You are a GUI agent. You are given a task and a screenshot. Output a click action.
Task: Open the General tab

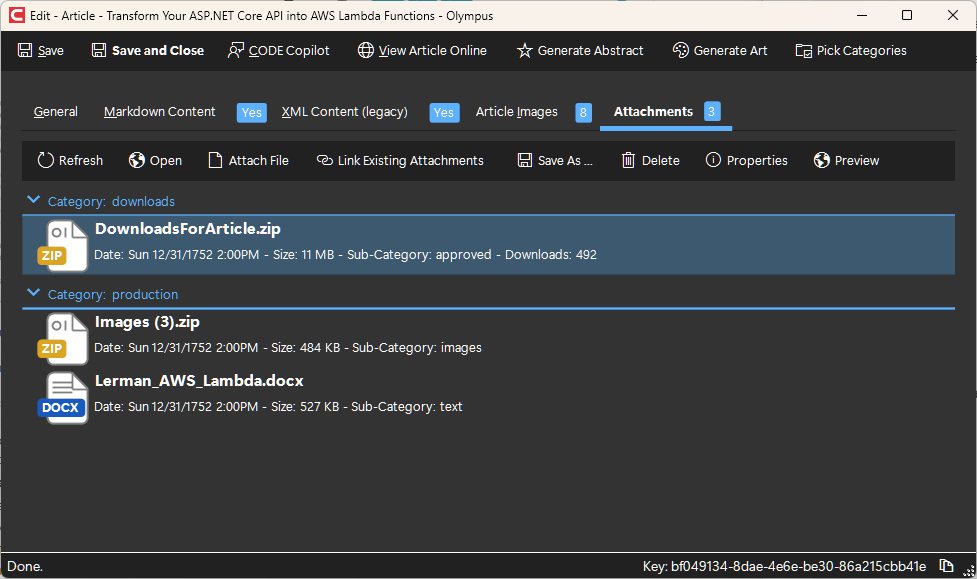55,112
